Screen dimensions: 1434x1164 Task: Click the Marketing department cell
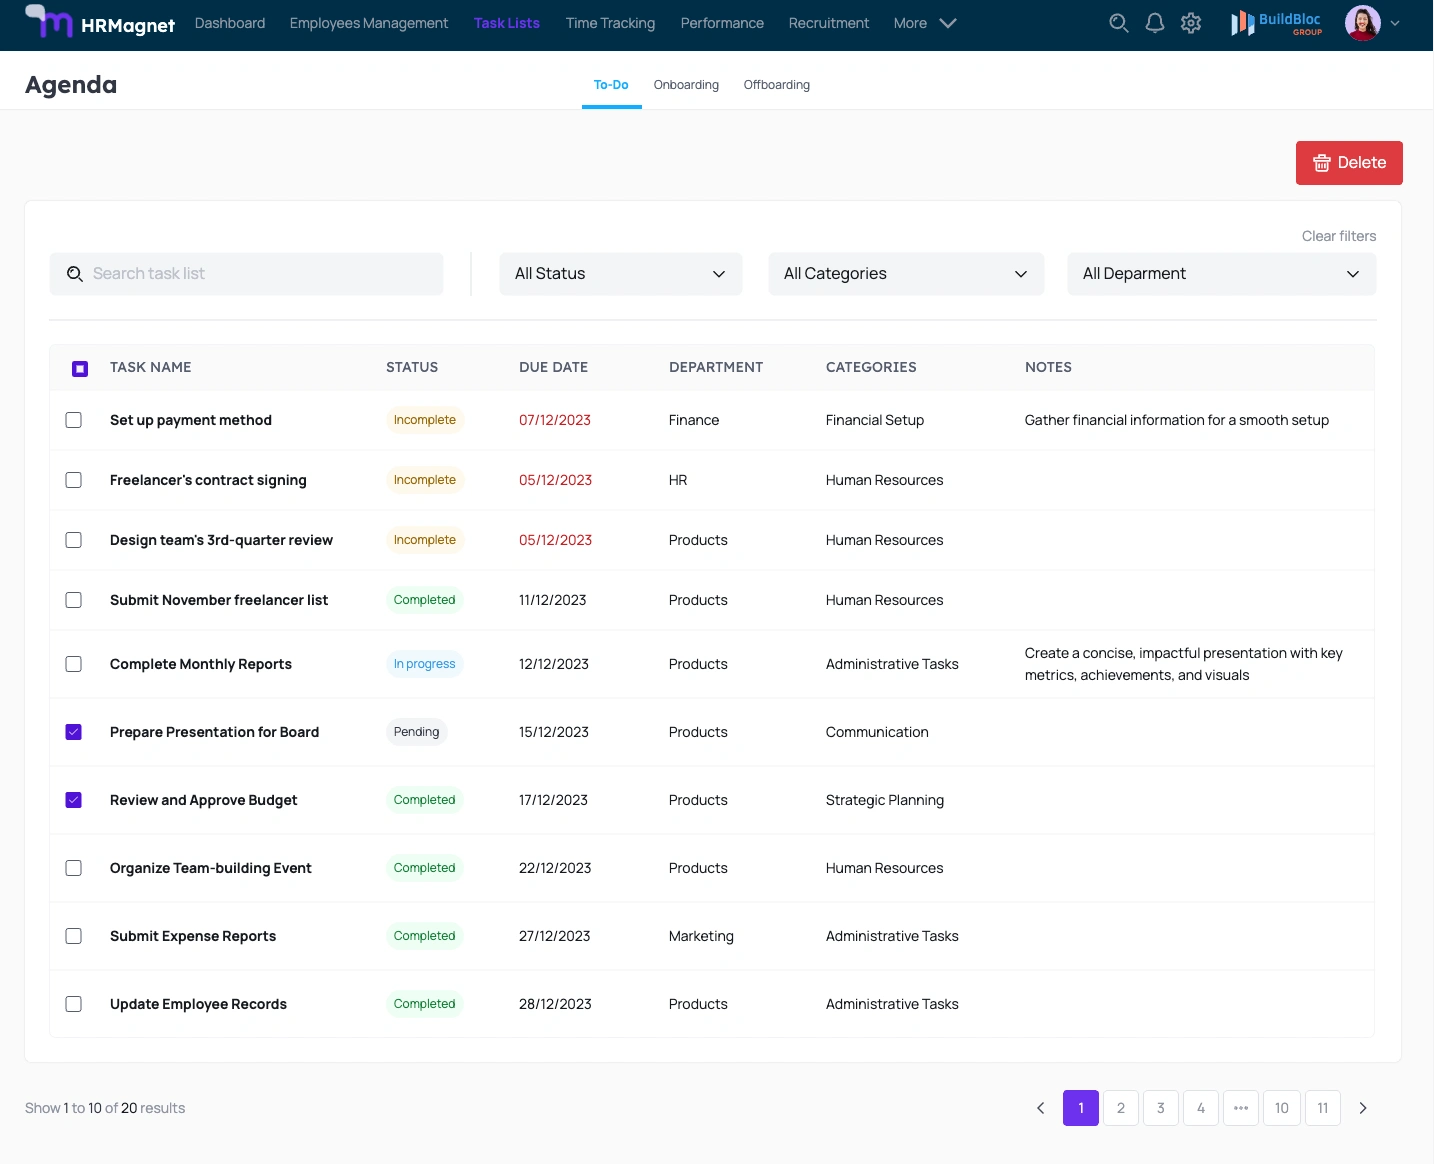click(701, 936)
